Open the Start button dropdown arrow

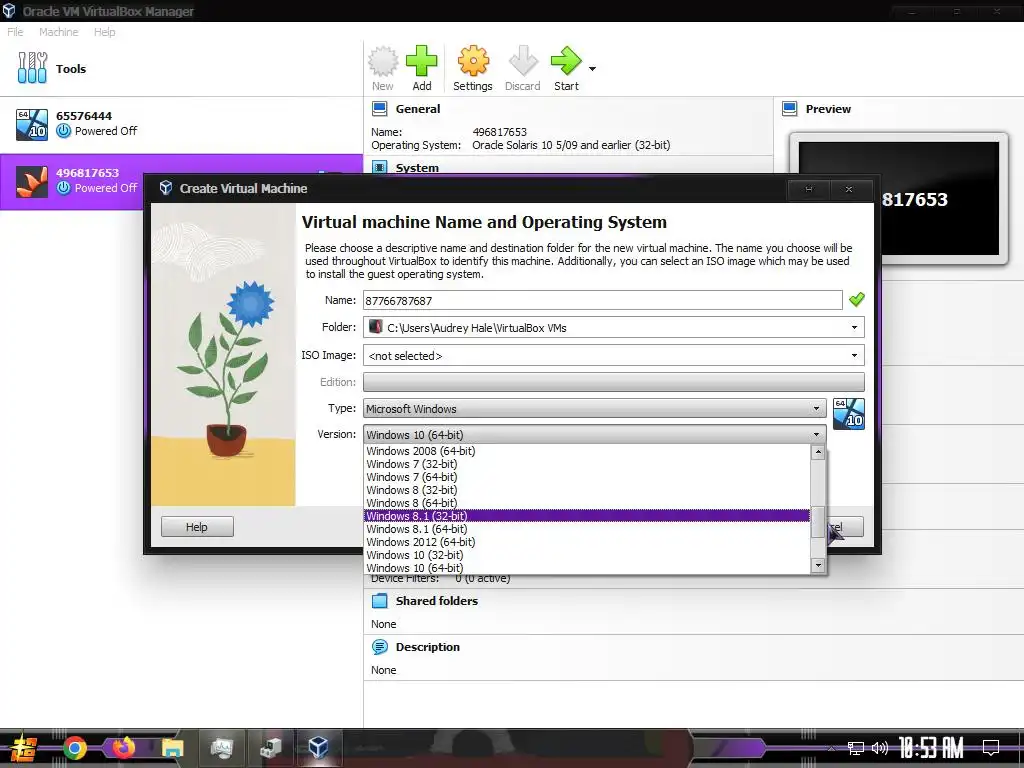click(592, 69)
